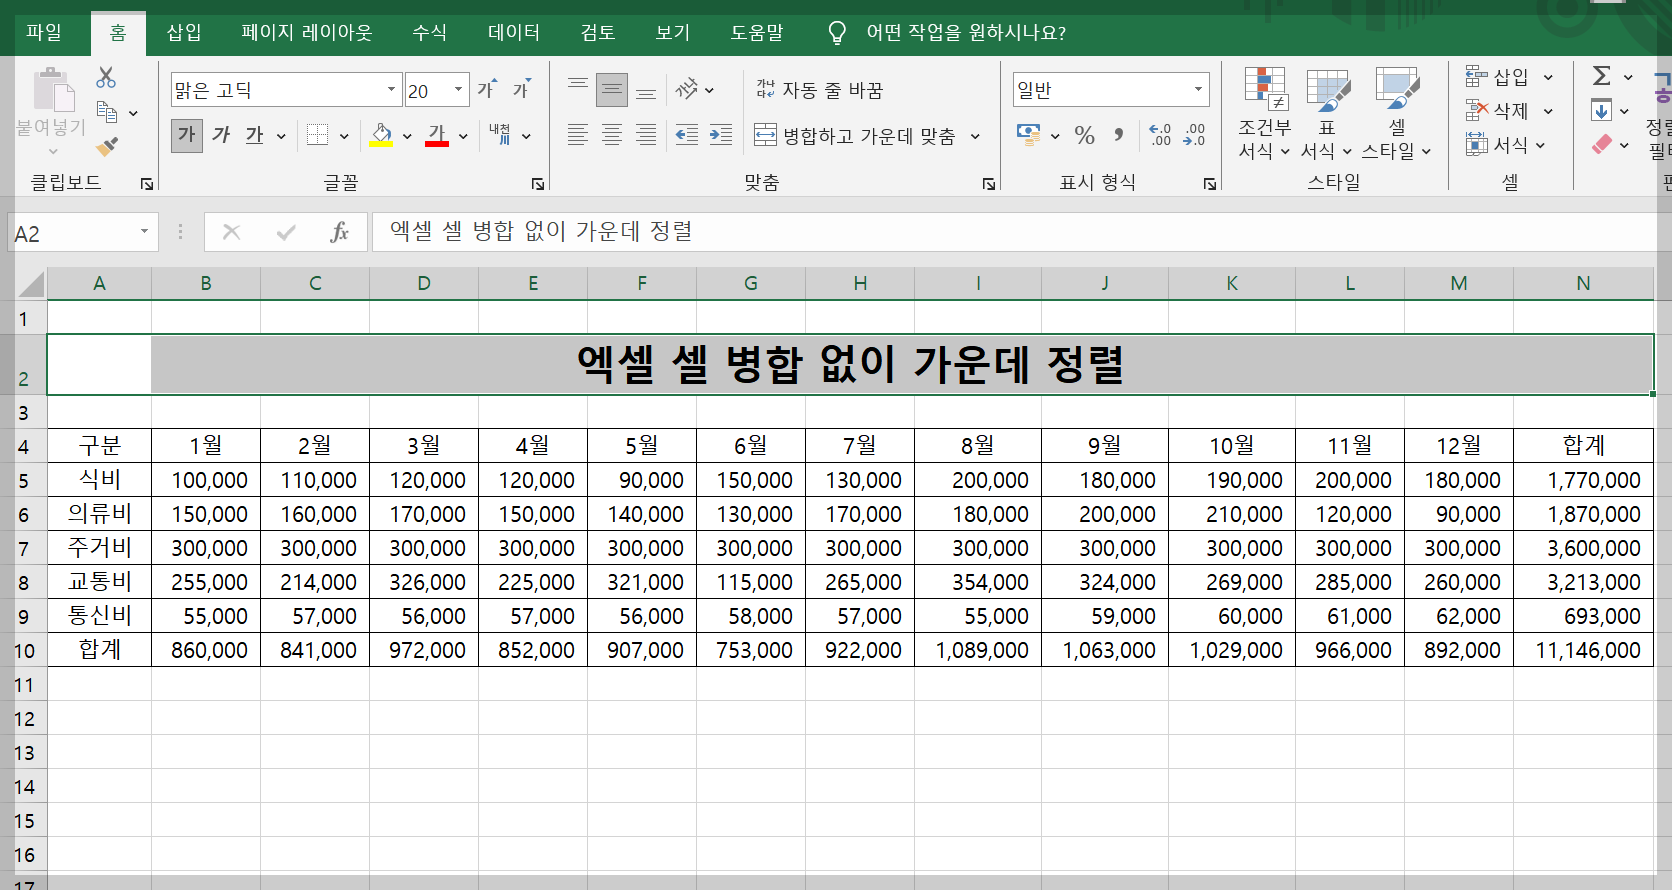Image resolution: width=1672 pixels, height=890 pixels.
Task: Click 자동 줄 바꿈 wrap text button
Action: click(x=819, y=90)
